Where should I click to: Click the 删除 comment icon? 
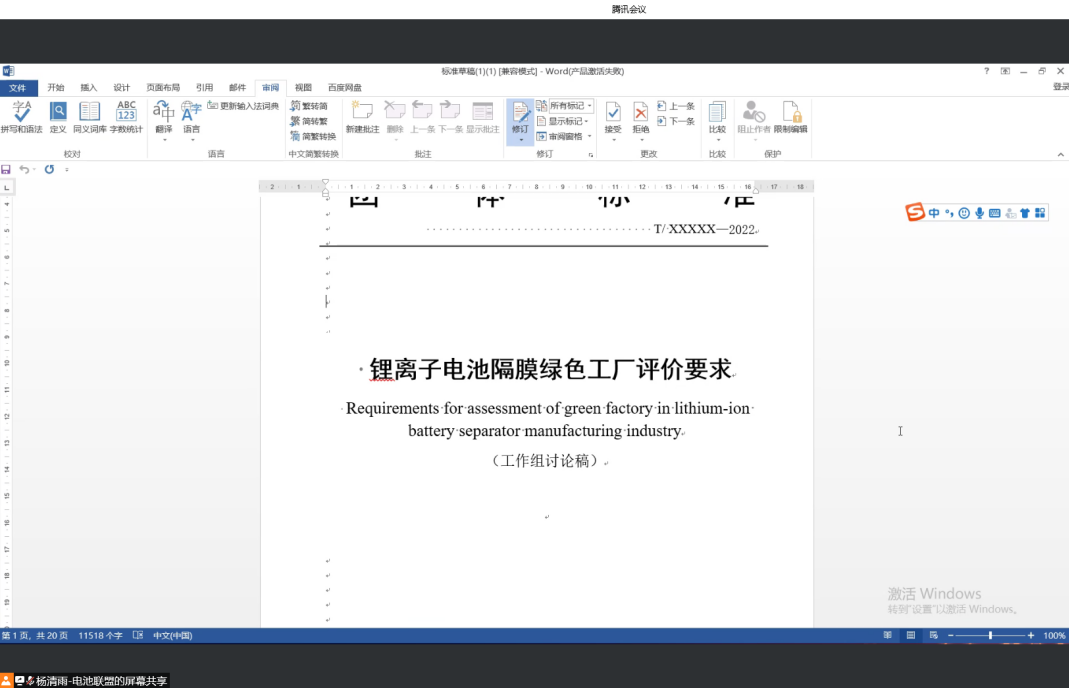pyautogui.click(x=395, y=111)
